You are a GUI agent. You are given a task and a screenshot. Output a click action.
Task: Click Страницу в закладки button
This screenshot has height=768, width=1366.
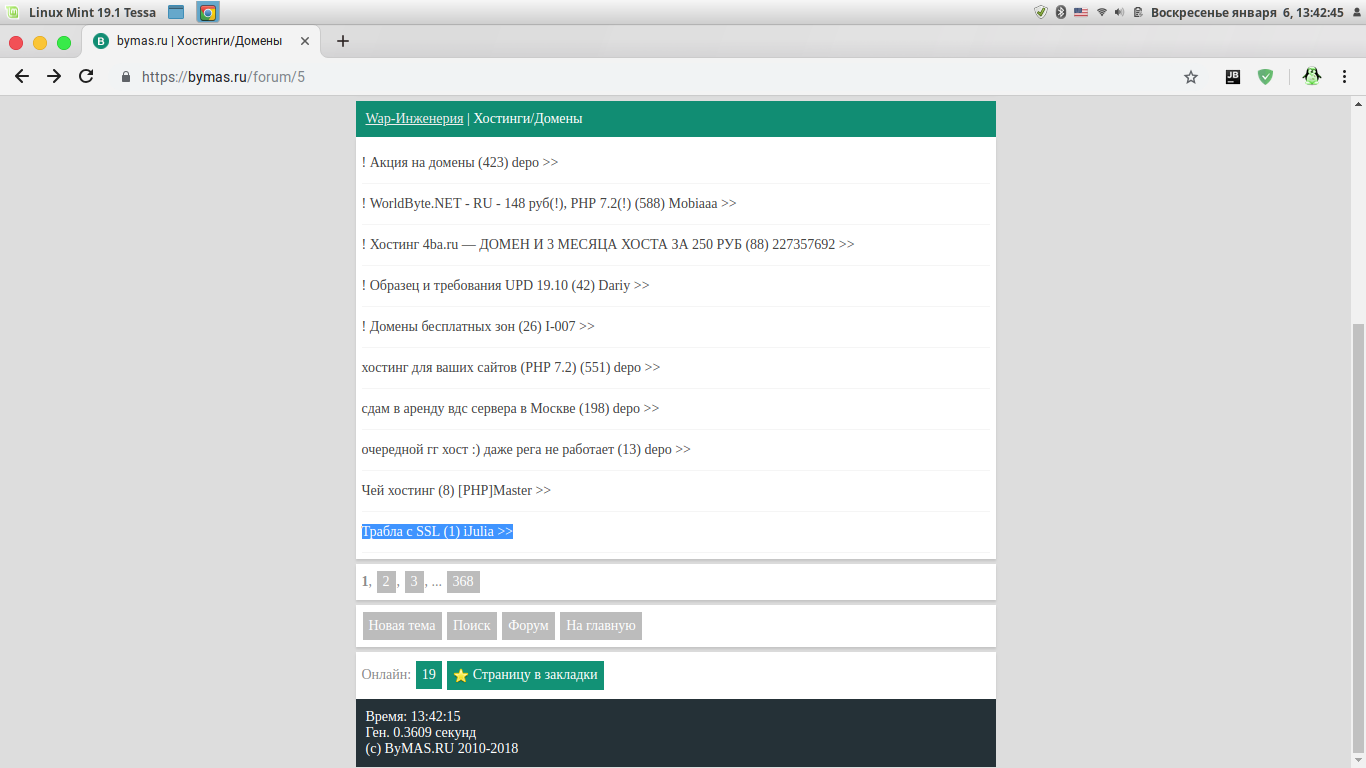(x=525, y=675)
